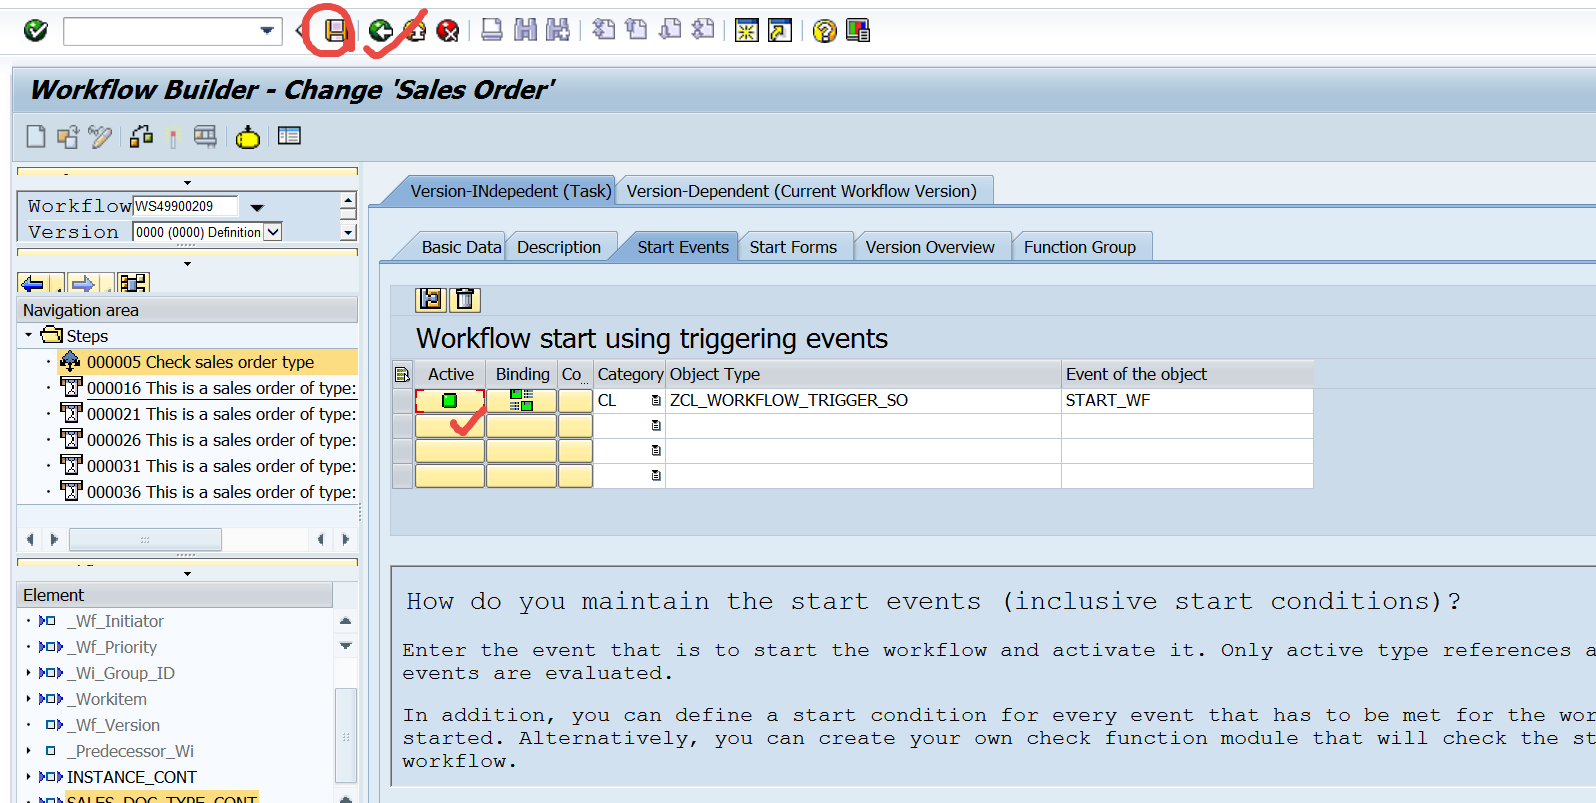Viewport: 1596px width, 803px height.
Task: Expand the _Wi_Group_ID element
Action: 29,673
